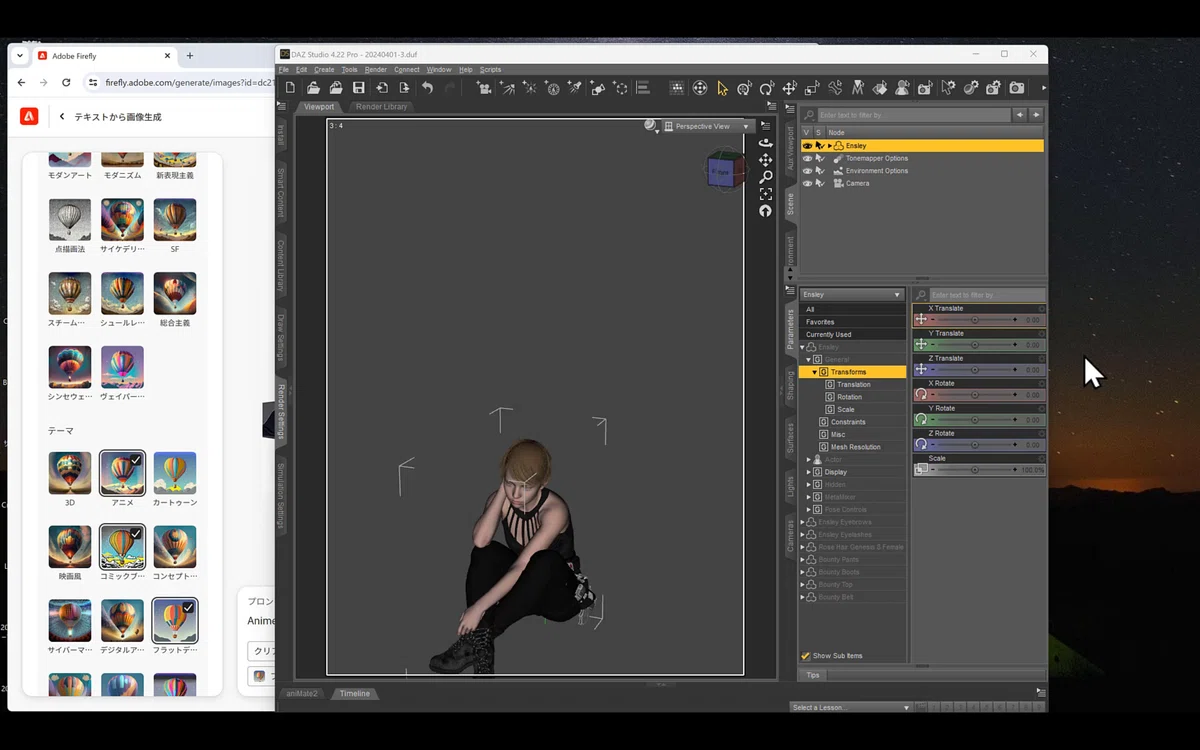Click the Adobe logo in Firefly page

coord(29,117)
